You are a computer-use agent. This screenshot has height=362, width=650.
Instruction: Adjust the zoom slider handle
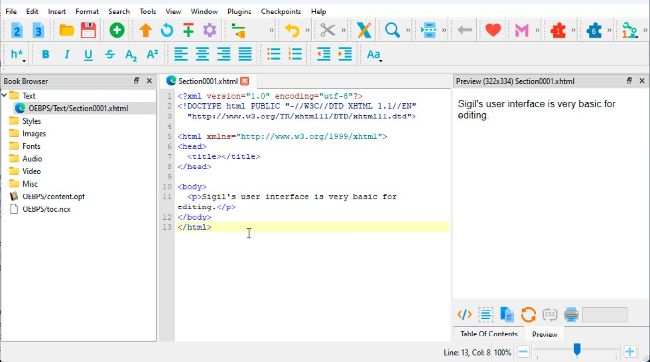tap(577, 350)
